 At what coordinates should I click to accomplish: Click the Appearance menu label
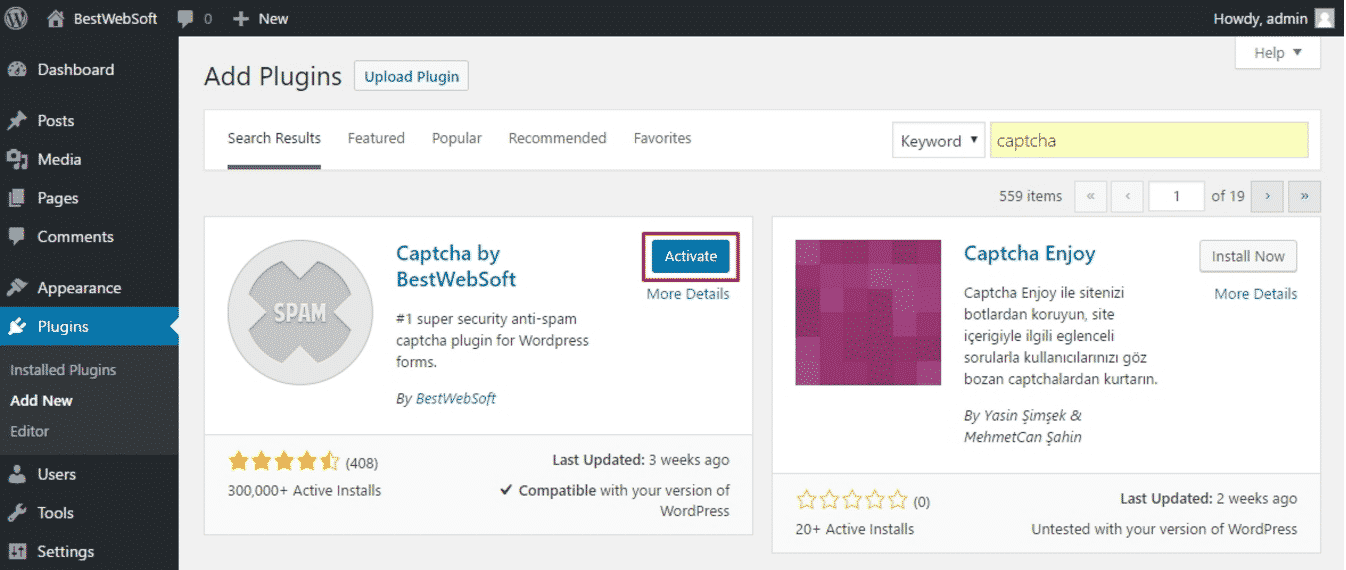tap(79, 288)
